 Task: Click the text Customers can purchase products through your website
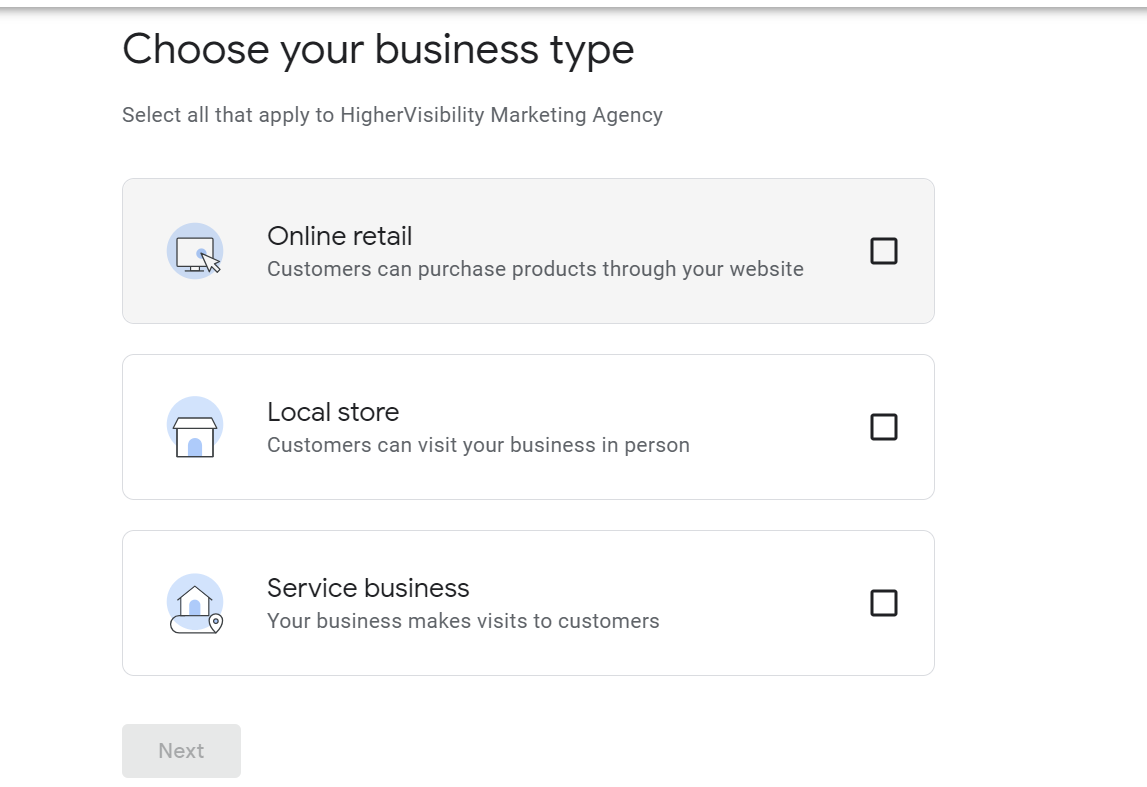[x=535, y=269]
